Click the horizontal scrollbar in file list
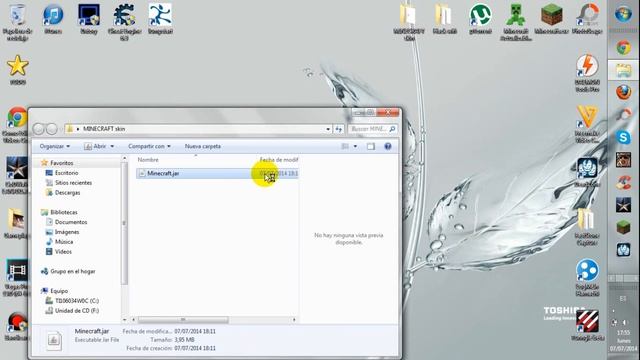 pos(183,320)
